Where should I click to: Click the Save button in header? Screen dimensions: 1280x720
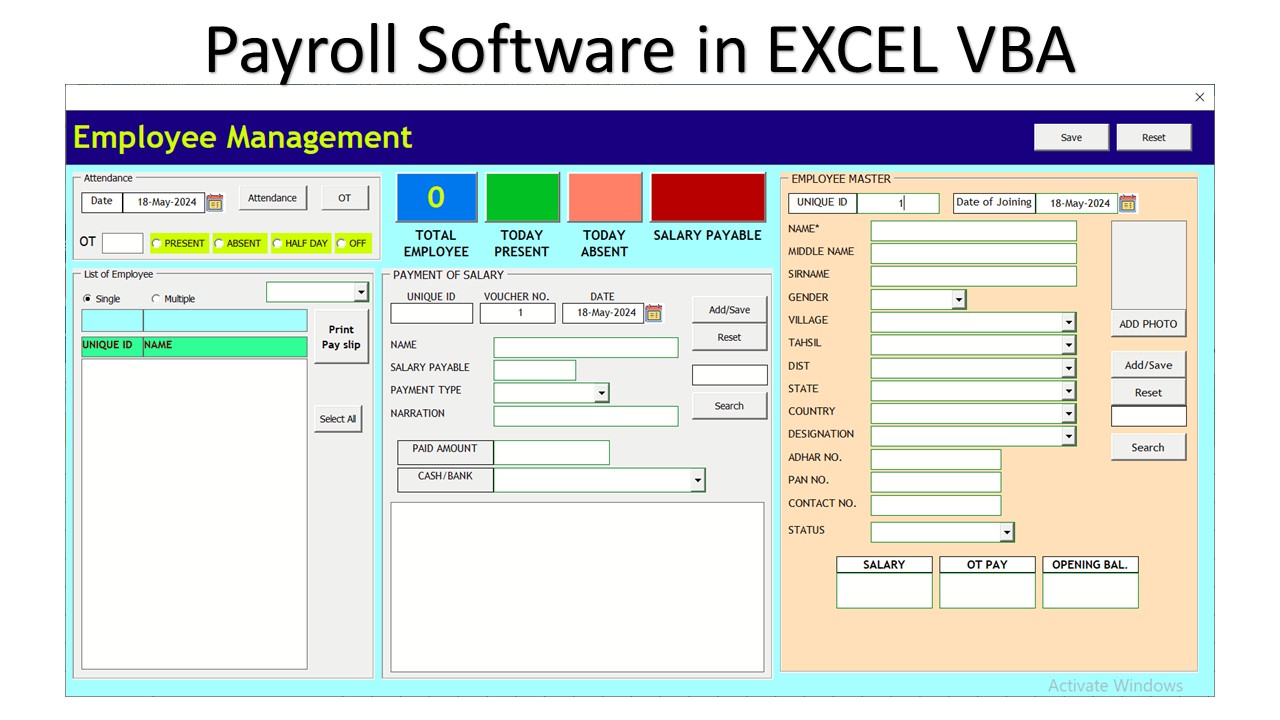click(x=1071, y=137)
